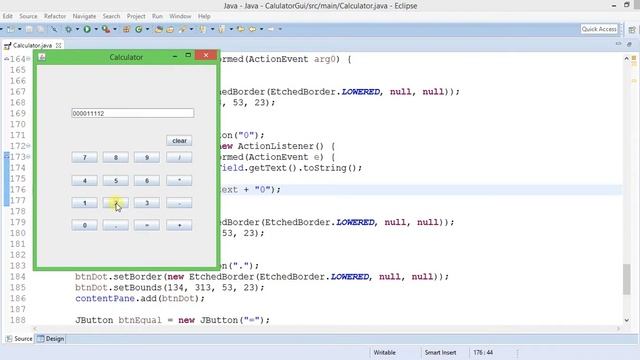
Task: Click the editor scrollbar down arrow
Action: (627, 320)
